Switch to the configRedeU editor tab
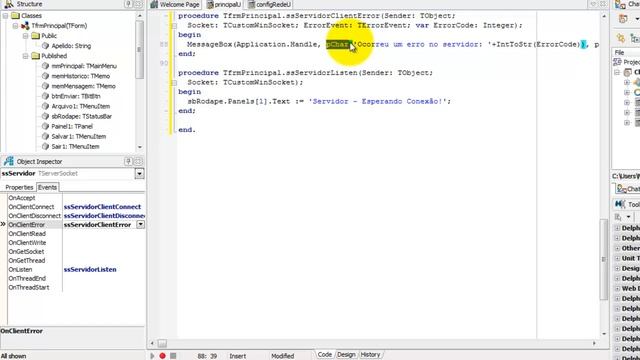This screenshot has width=640, height=360. click(x=269, y=4)
